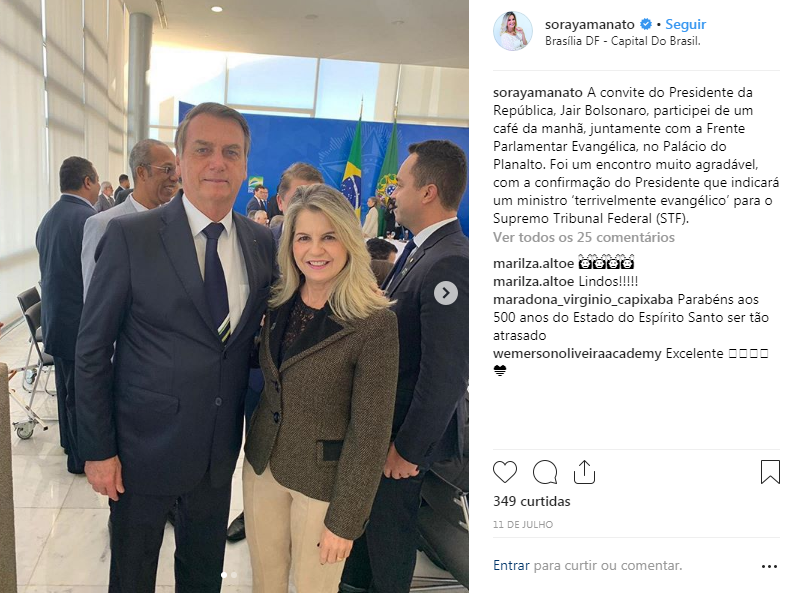Expand Ver todos os 25 comentários
803x593 pixels.
click(584, 237)
